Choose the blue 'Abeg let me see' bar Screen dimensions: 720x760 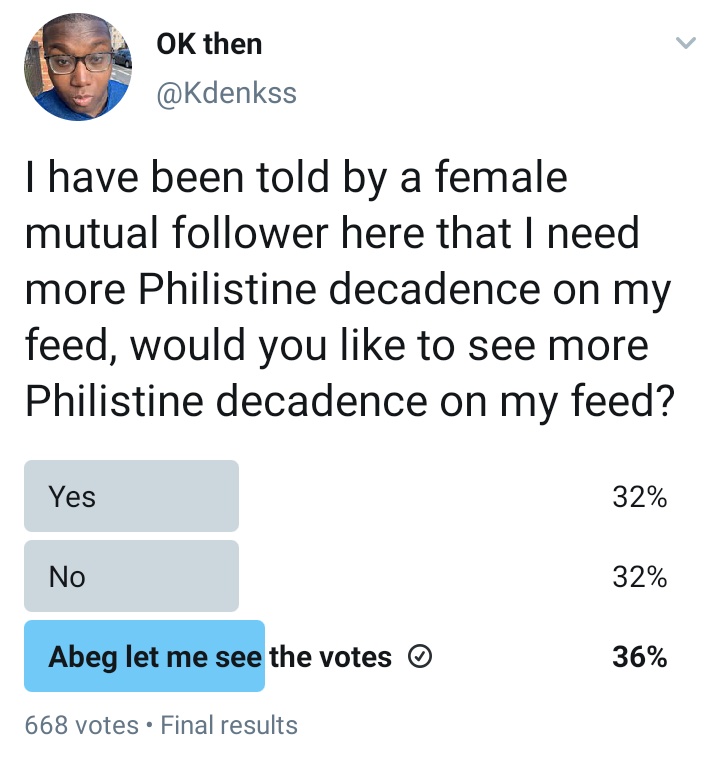[x=144, y=656]
